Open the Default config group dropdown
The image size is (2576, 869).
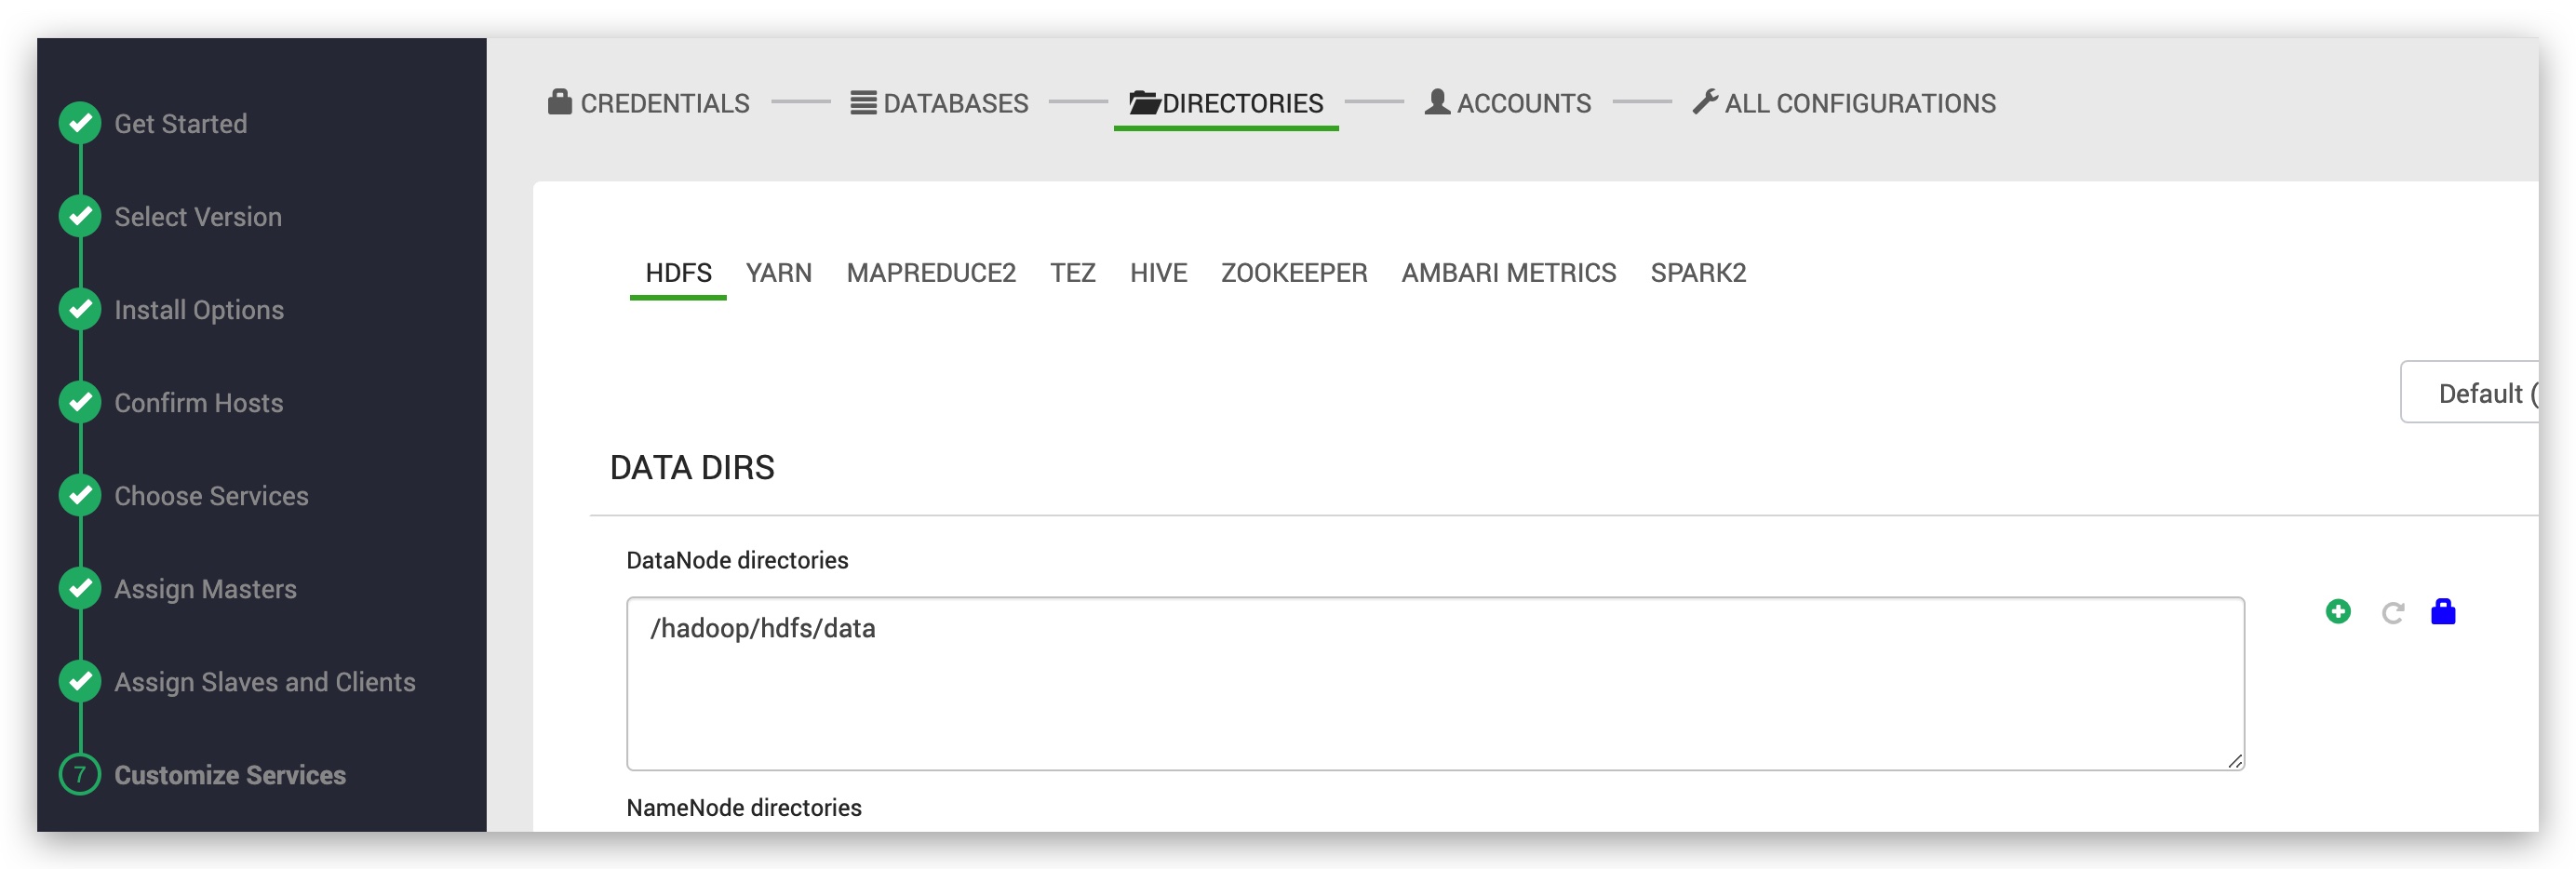[x=2469, y=392]
